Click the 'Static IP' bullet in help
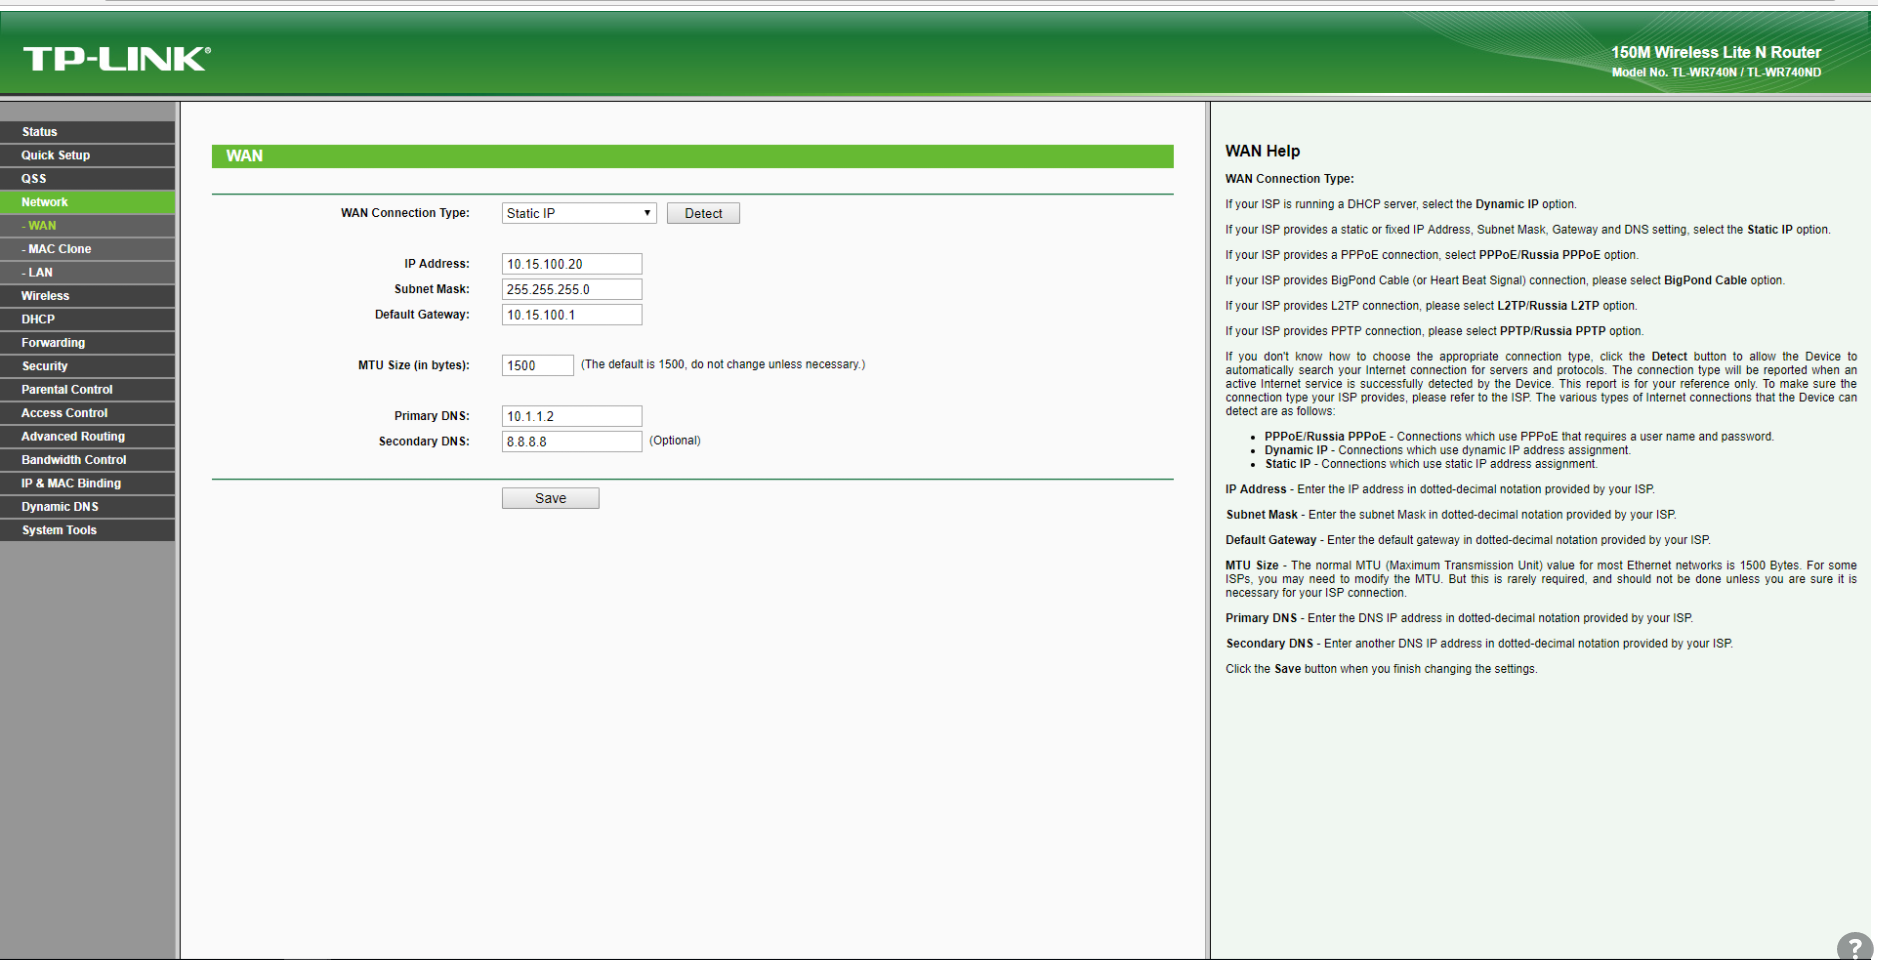The width and height of the screenshot is (1878, 960). coord(1431,464)
